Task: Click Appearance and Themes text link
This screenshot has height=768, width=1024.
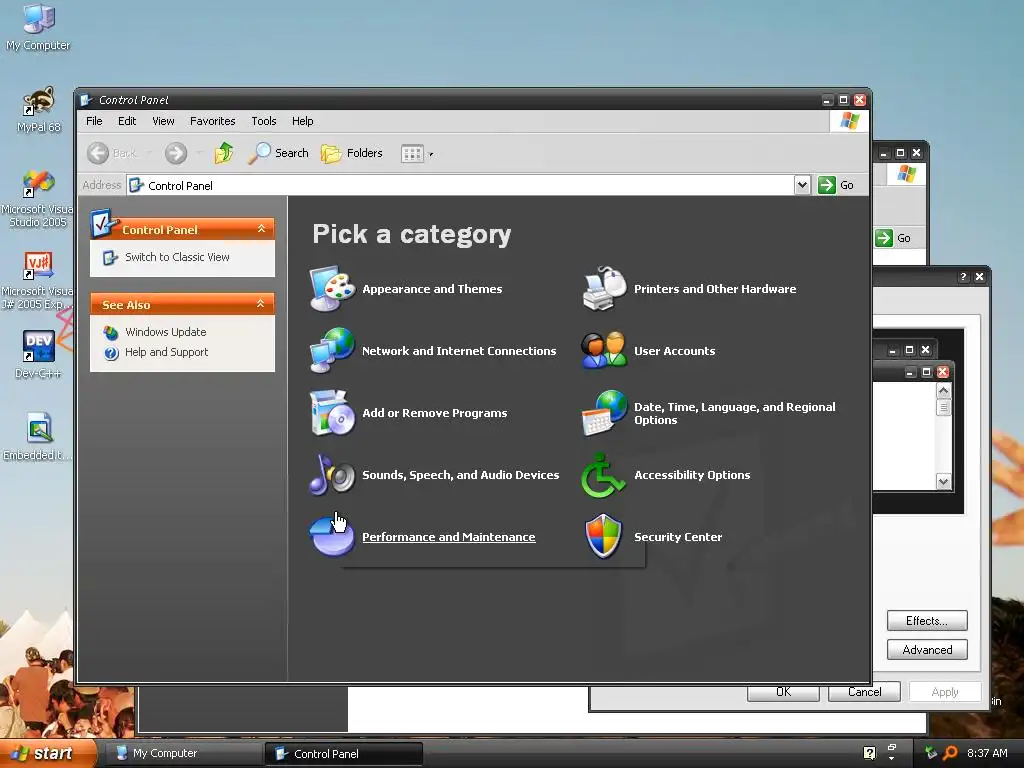Action: coord(432,289)
